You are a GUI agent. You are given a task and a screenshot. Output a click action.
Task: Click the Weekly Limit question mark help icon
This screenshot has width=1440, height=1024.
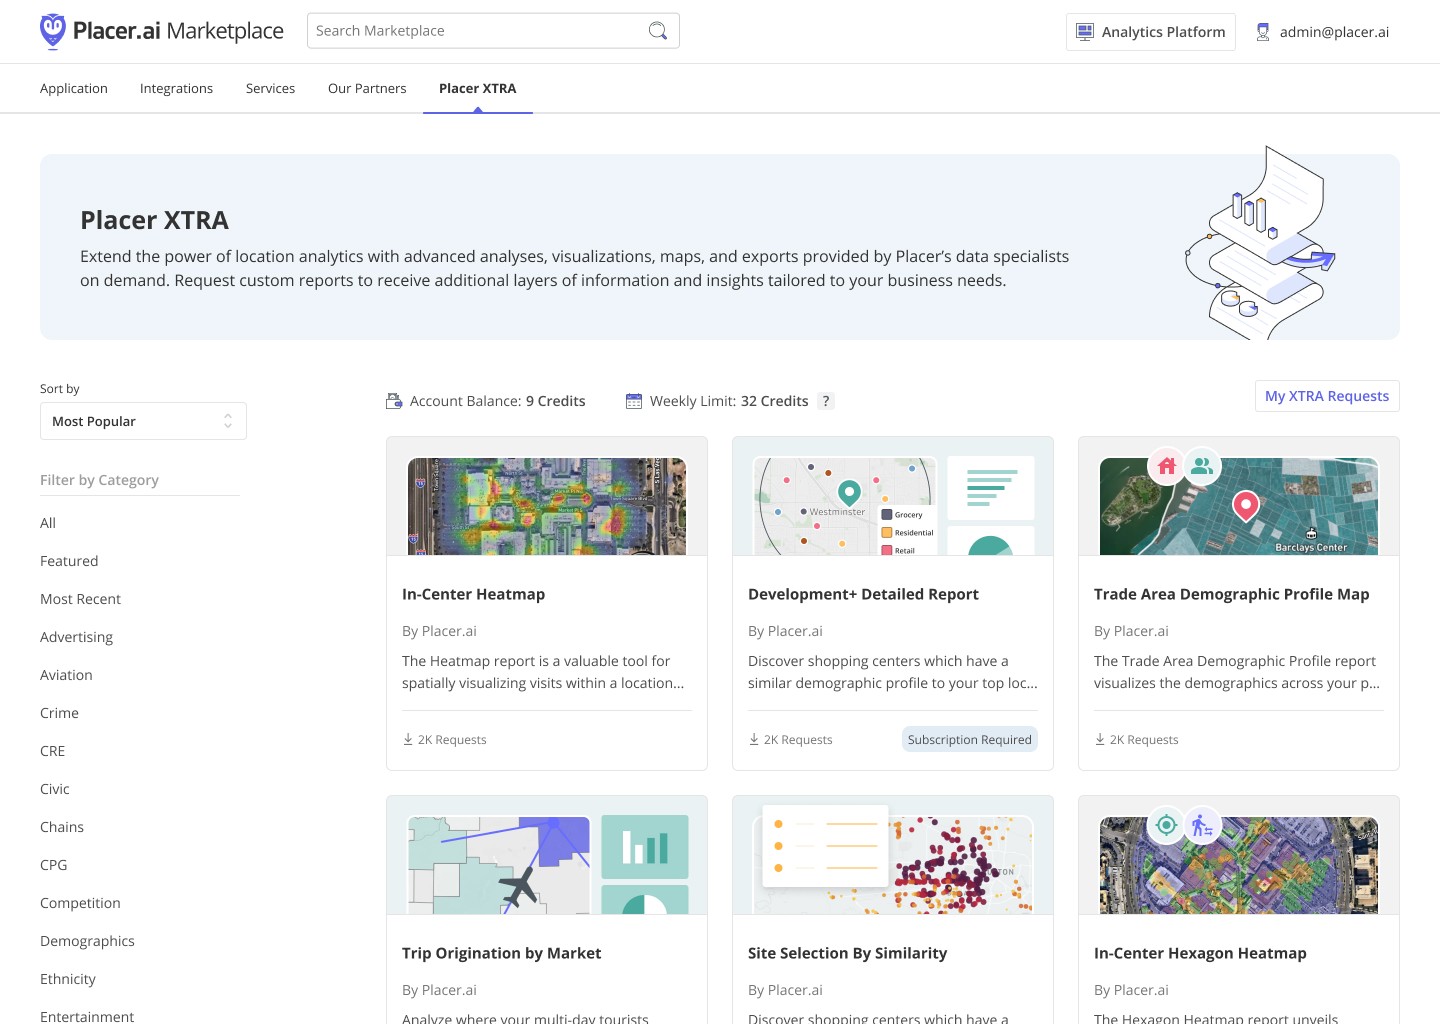click(x=826, y=401)
